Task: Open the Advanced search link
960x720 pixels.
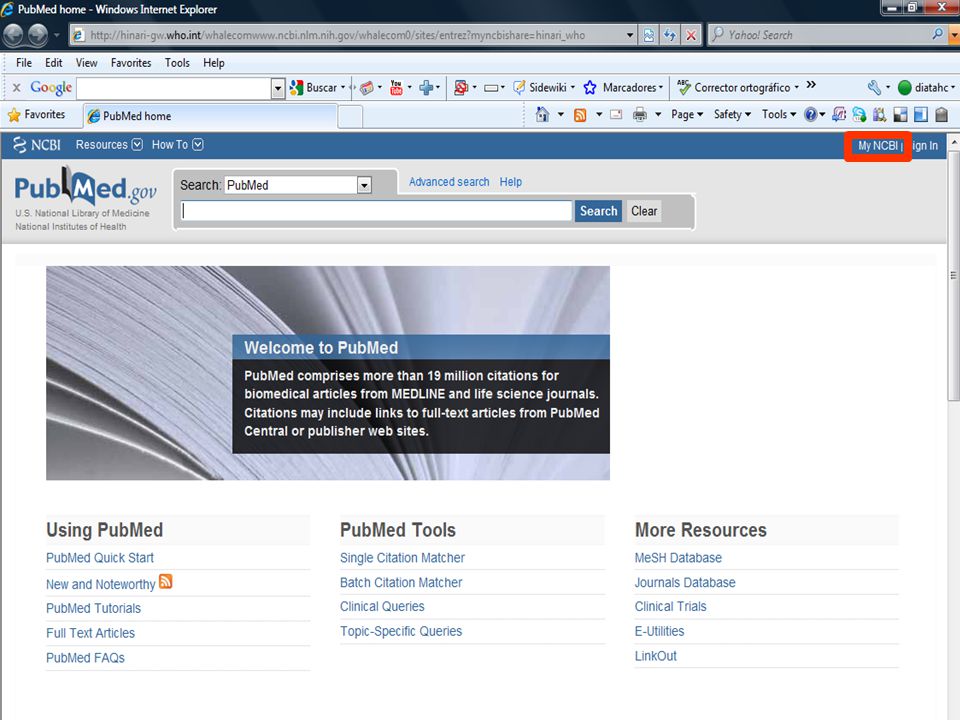Action: click(x=449, y=182)
